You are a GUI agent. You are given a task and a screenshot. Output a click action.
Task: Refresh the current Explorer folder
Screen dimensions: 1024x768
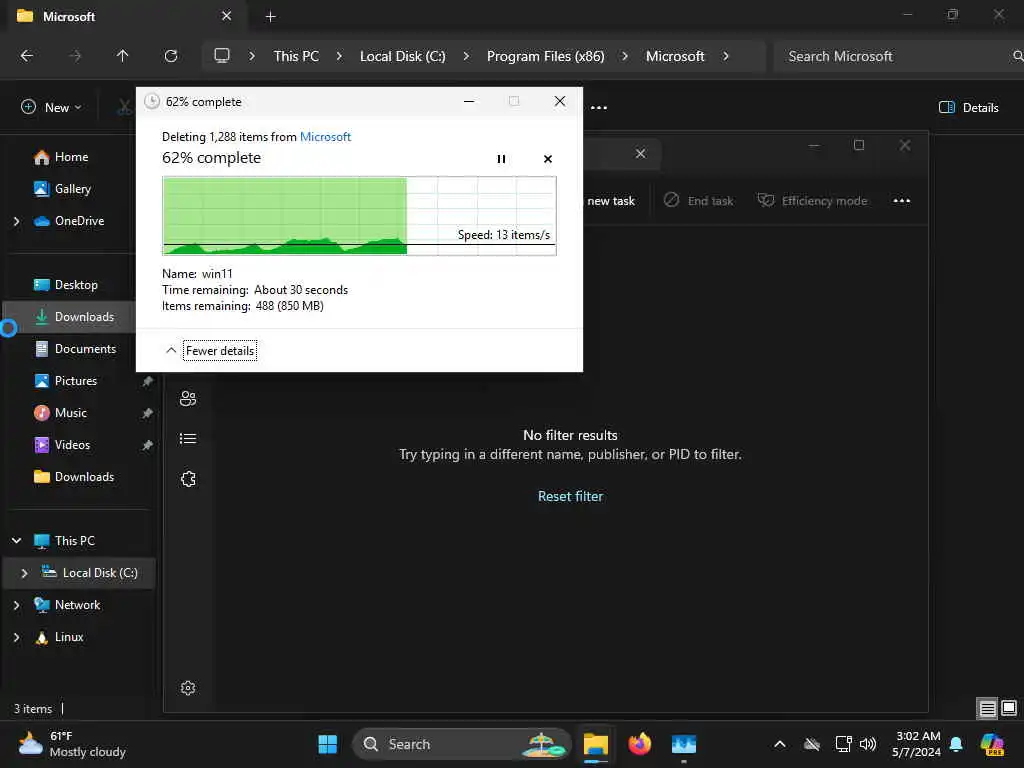[171, 56]
